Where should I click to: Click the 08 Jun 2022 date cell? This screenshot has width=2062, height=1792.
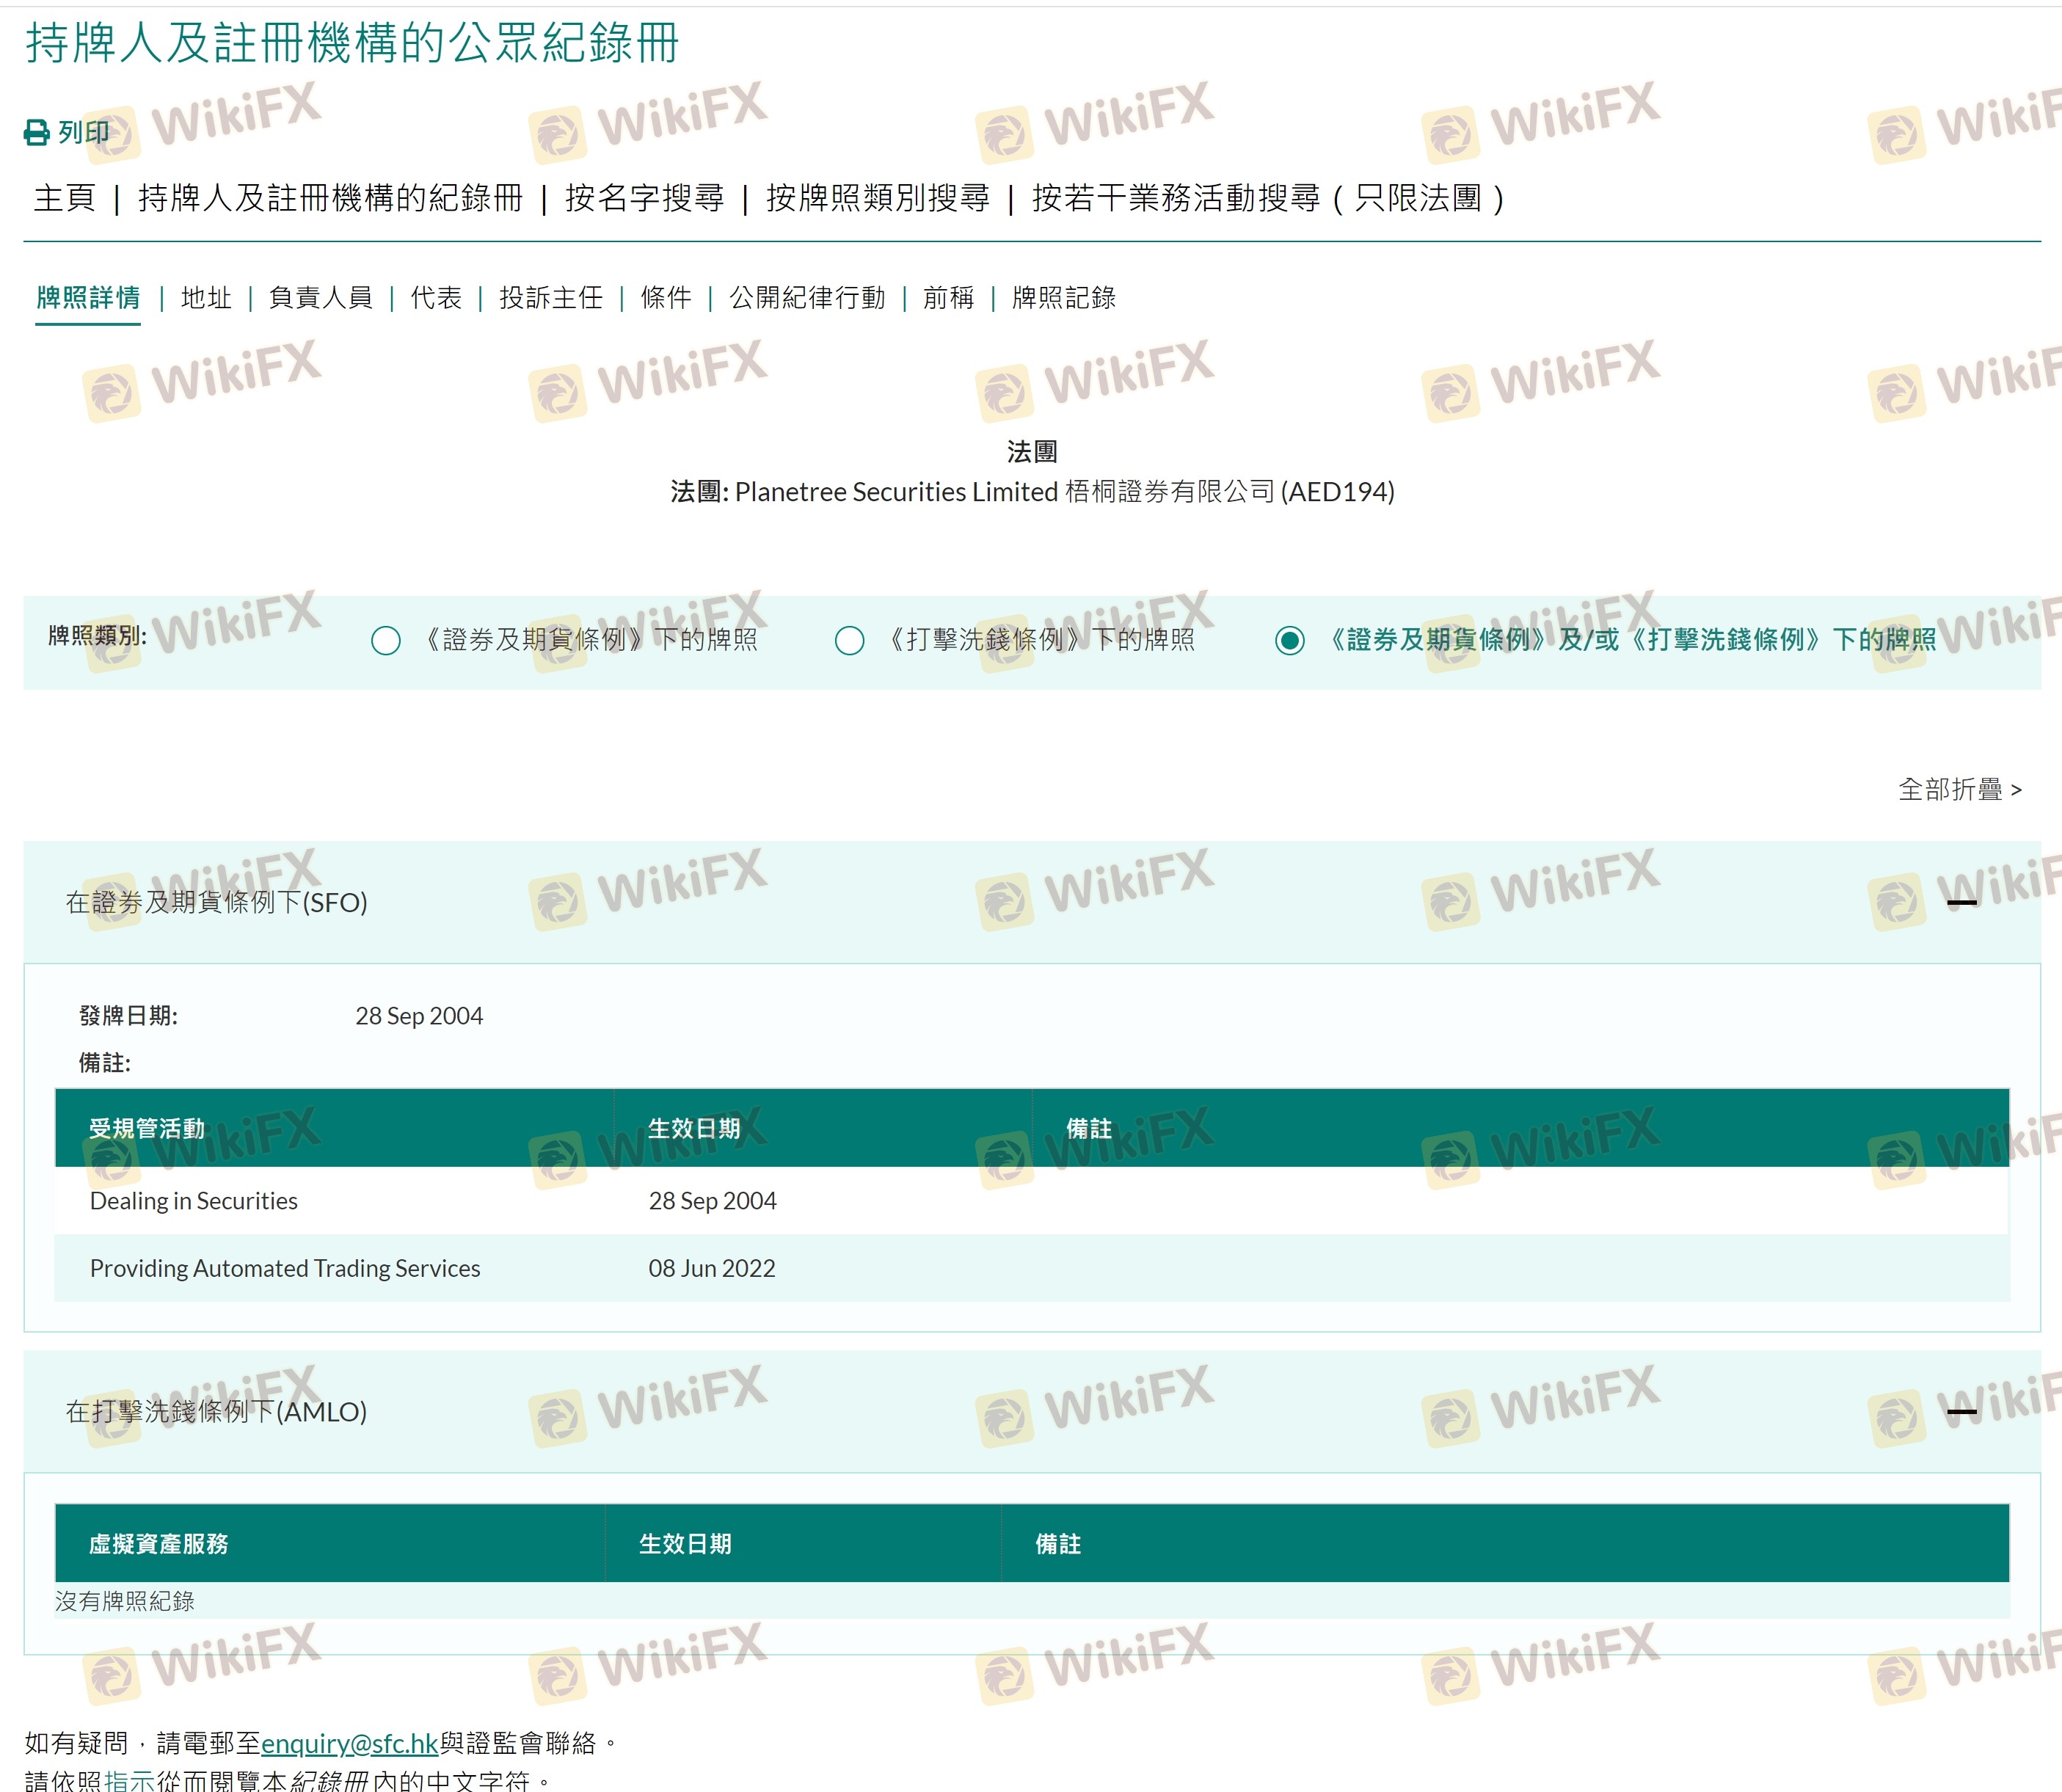coord(712,1268)
